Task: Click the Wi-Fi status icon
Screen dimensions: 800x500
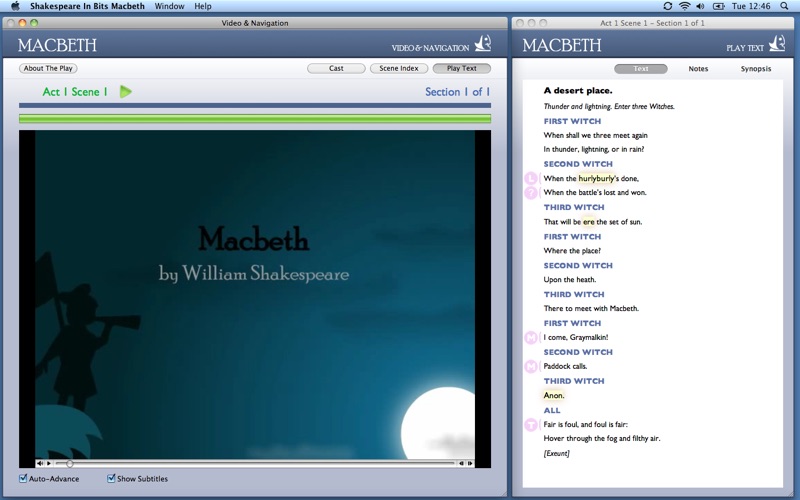Action: [685, 6]
